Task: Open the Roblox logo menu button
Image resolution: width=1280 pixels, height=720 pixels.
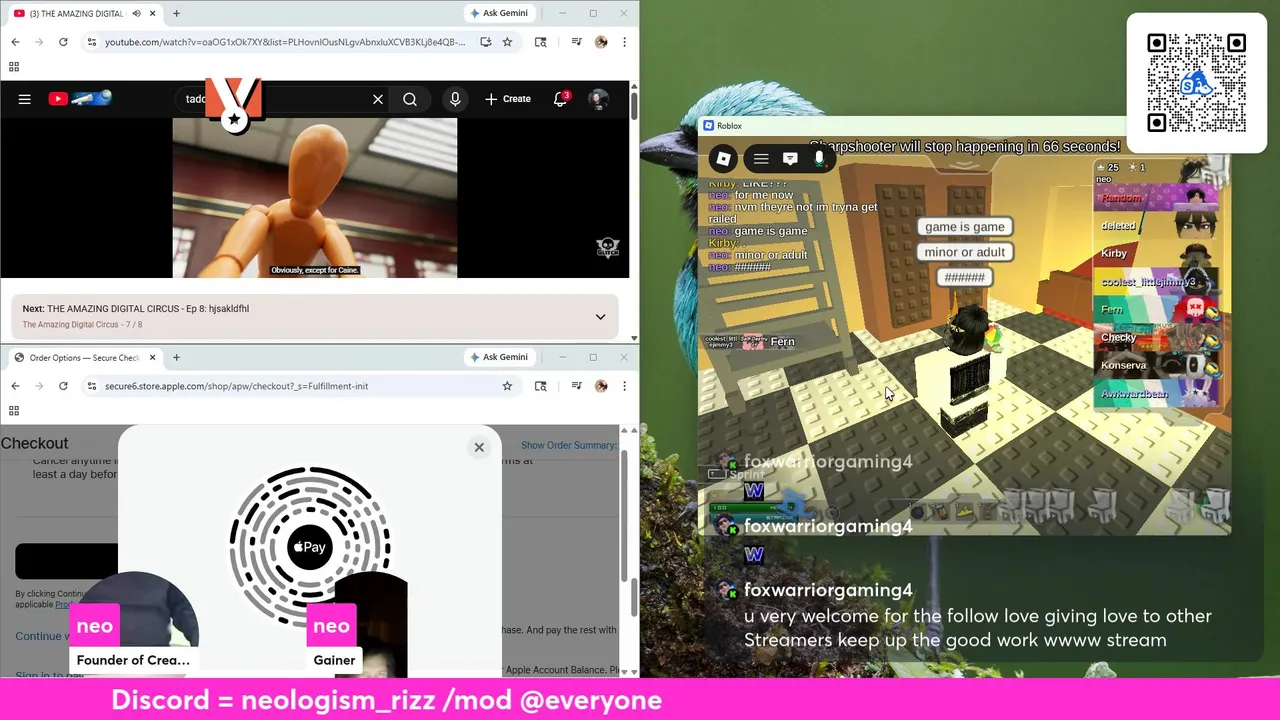Action: (x=723, y=159)
